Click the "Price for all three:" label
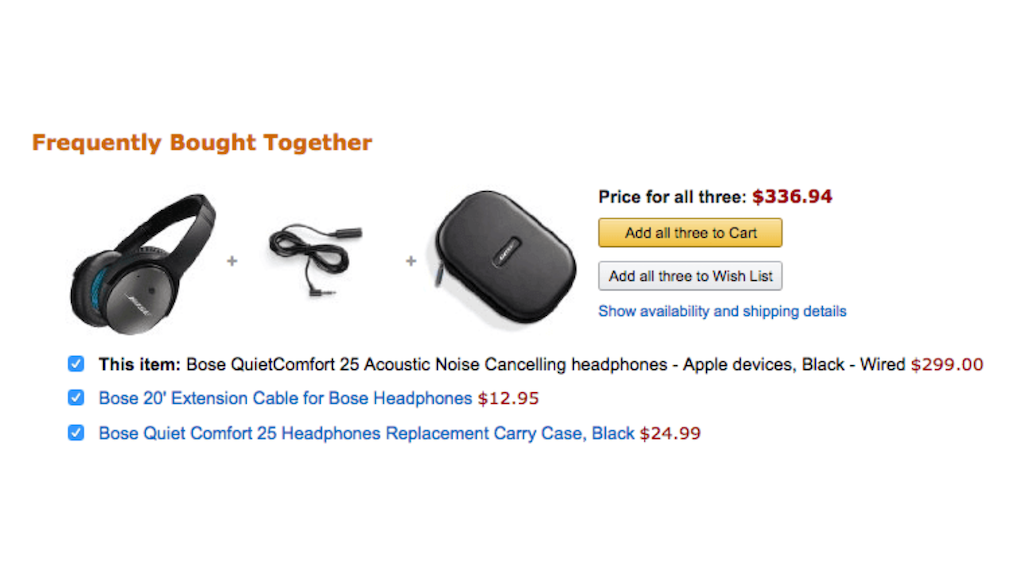This screenshot has height=572, width=1020. click(x=672, y=197)
